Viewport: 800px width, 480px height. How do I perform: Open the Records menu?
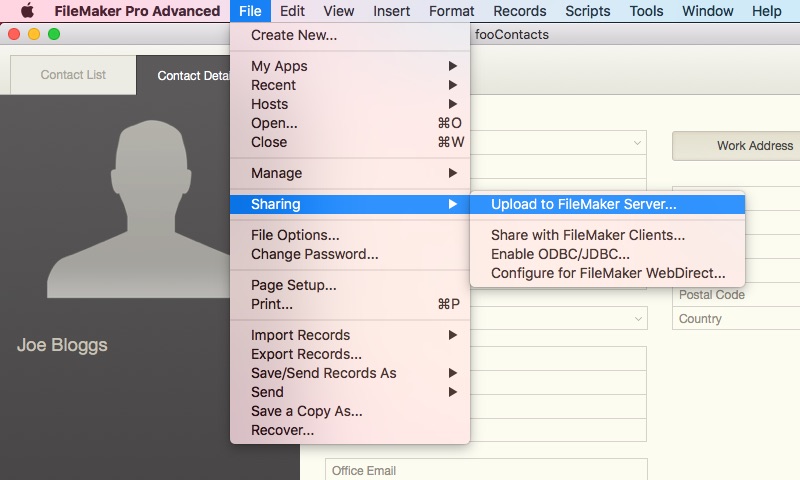pyautogui.click(x=519, y=11)
